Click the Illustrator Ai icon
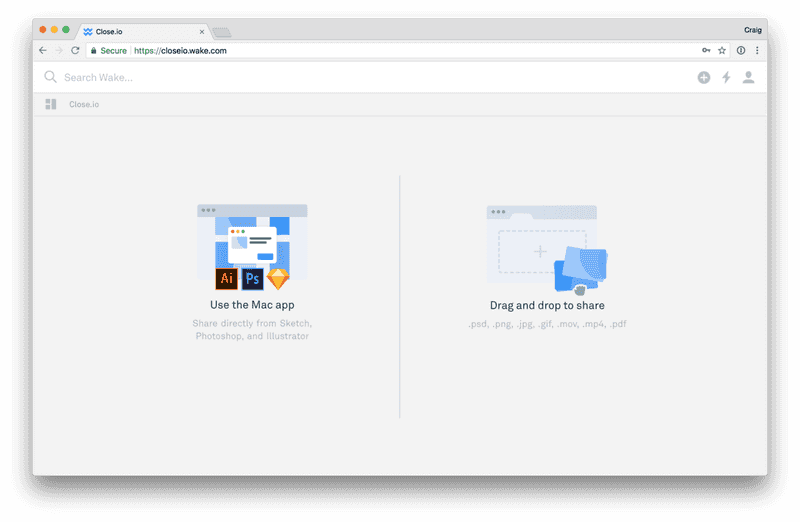800x522 pixels. pyautogui.click(x=227, y=279)
